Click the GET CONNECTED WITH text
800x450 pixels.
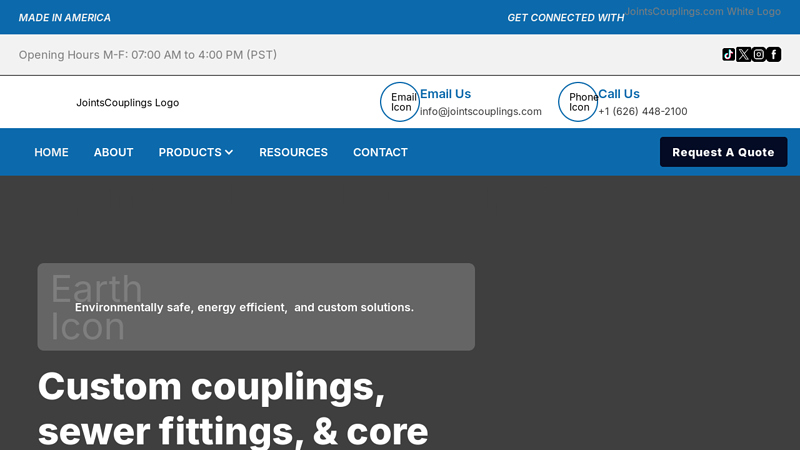[x=566, y=17]
